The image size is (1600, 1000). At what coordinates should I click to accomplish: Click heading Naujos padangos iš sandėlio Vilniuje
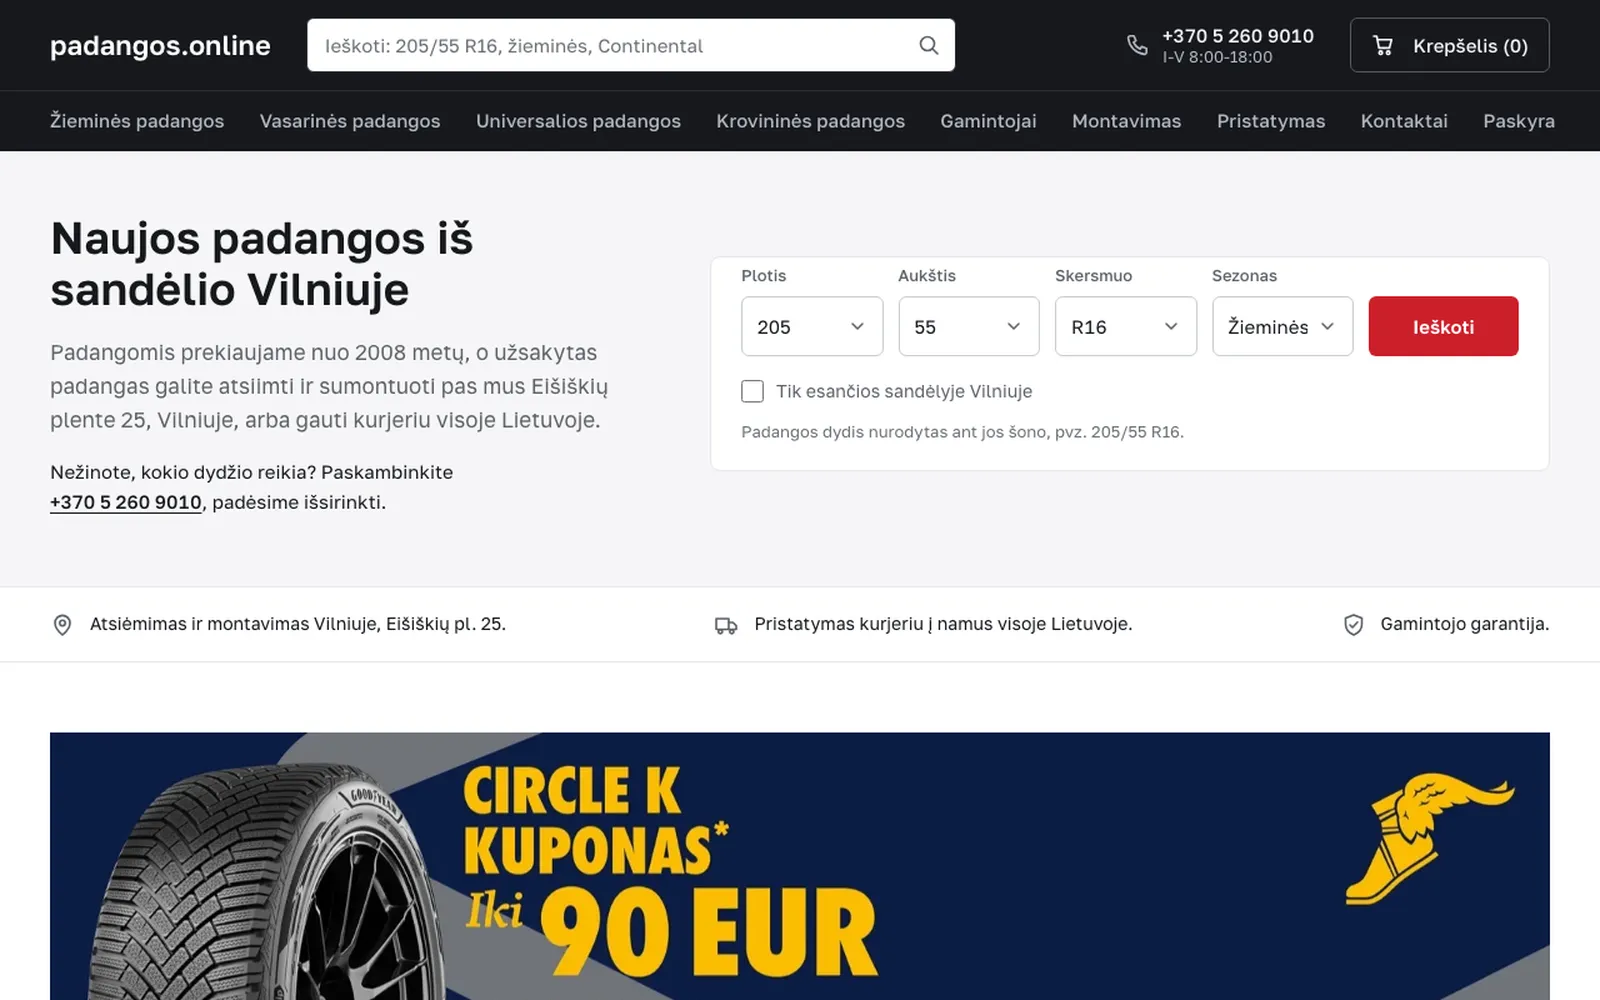tap(262, 264)
